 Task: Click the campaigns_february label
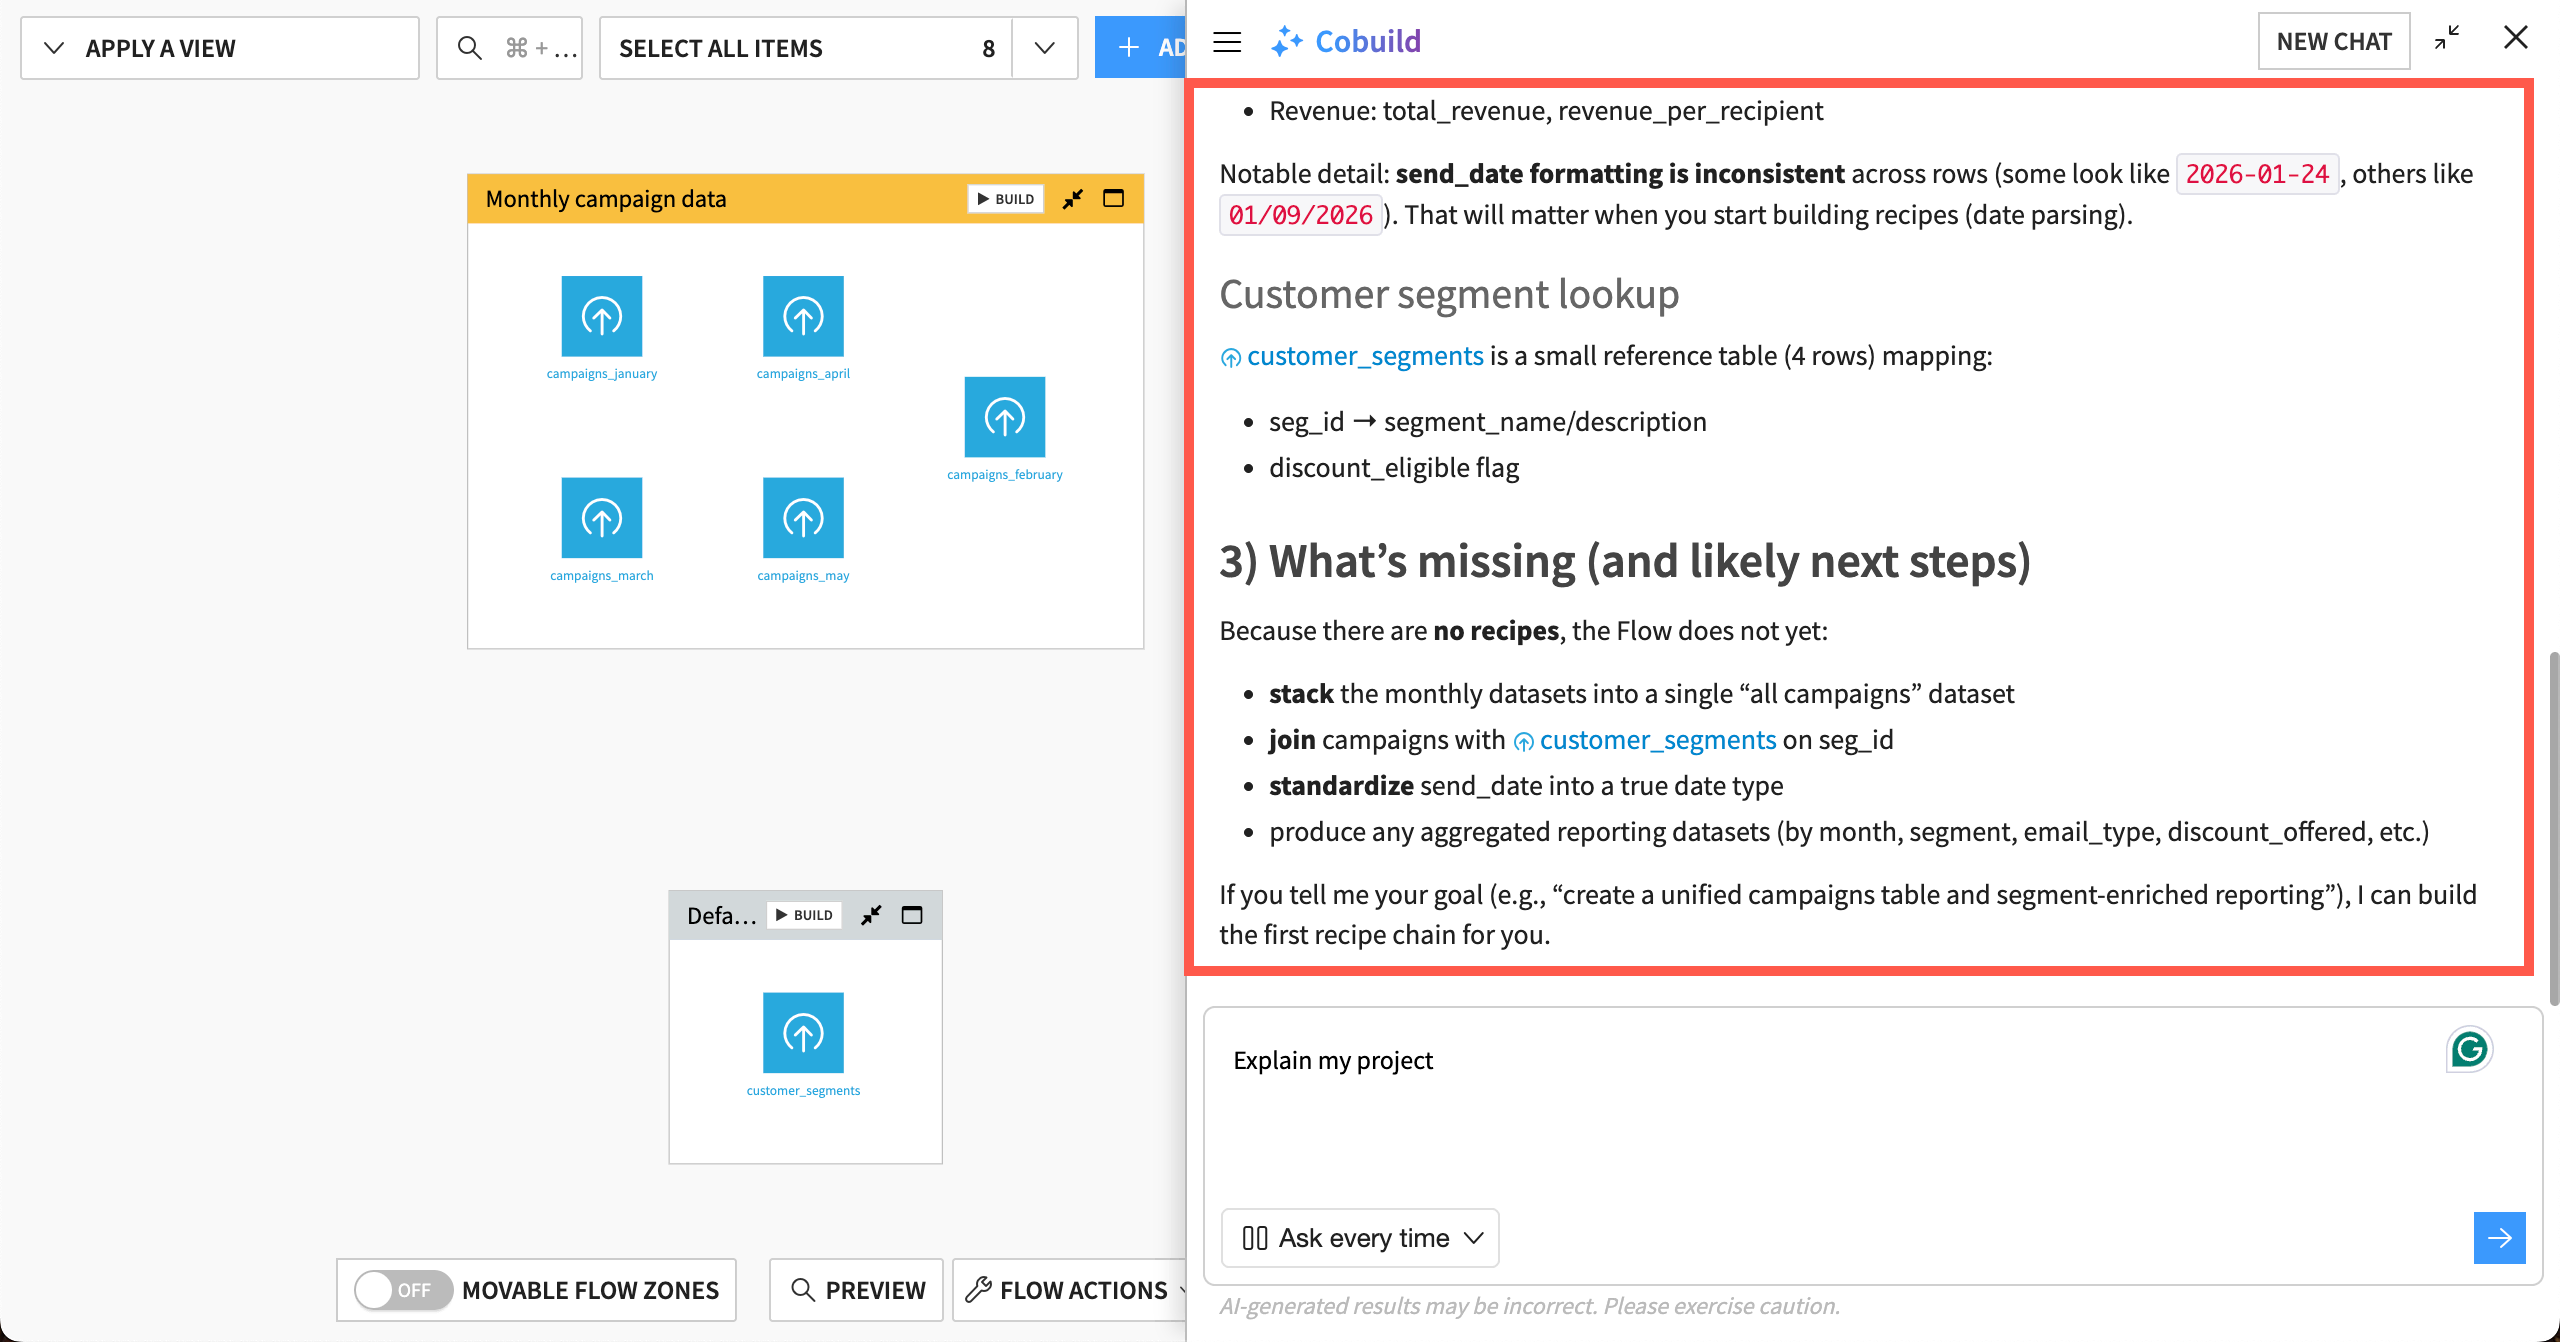coord(1004,474)
